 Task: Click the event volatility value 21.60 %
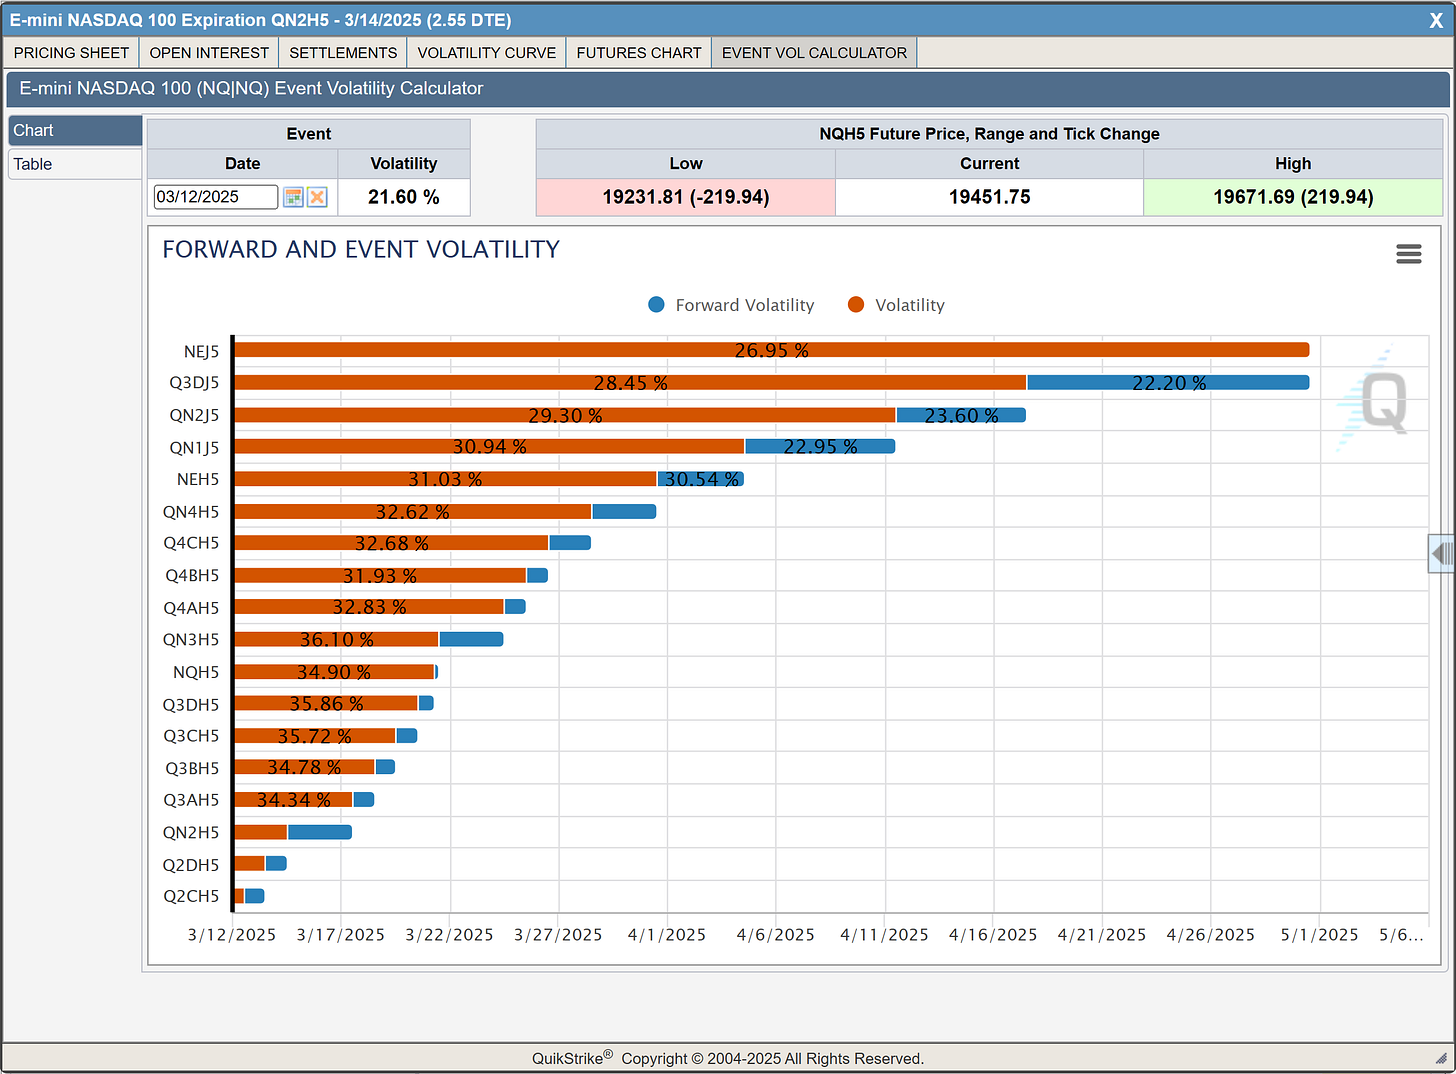coord(404,197)
